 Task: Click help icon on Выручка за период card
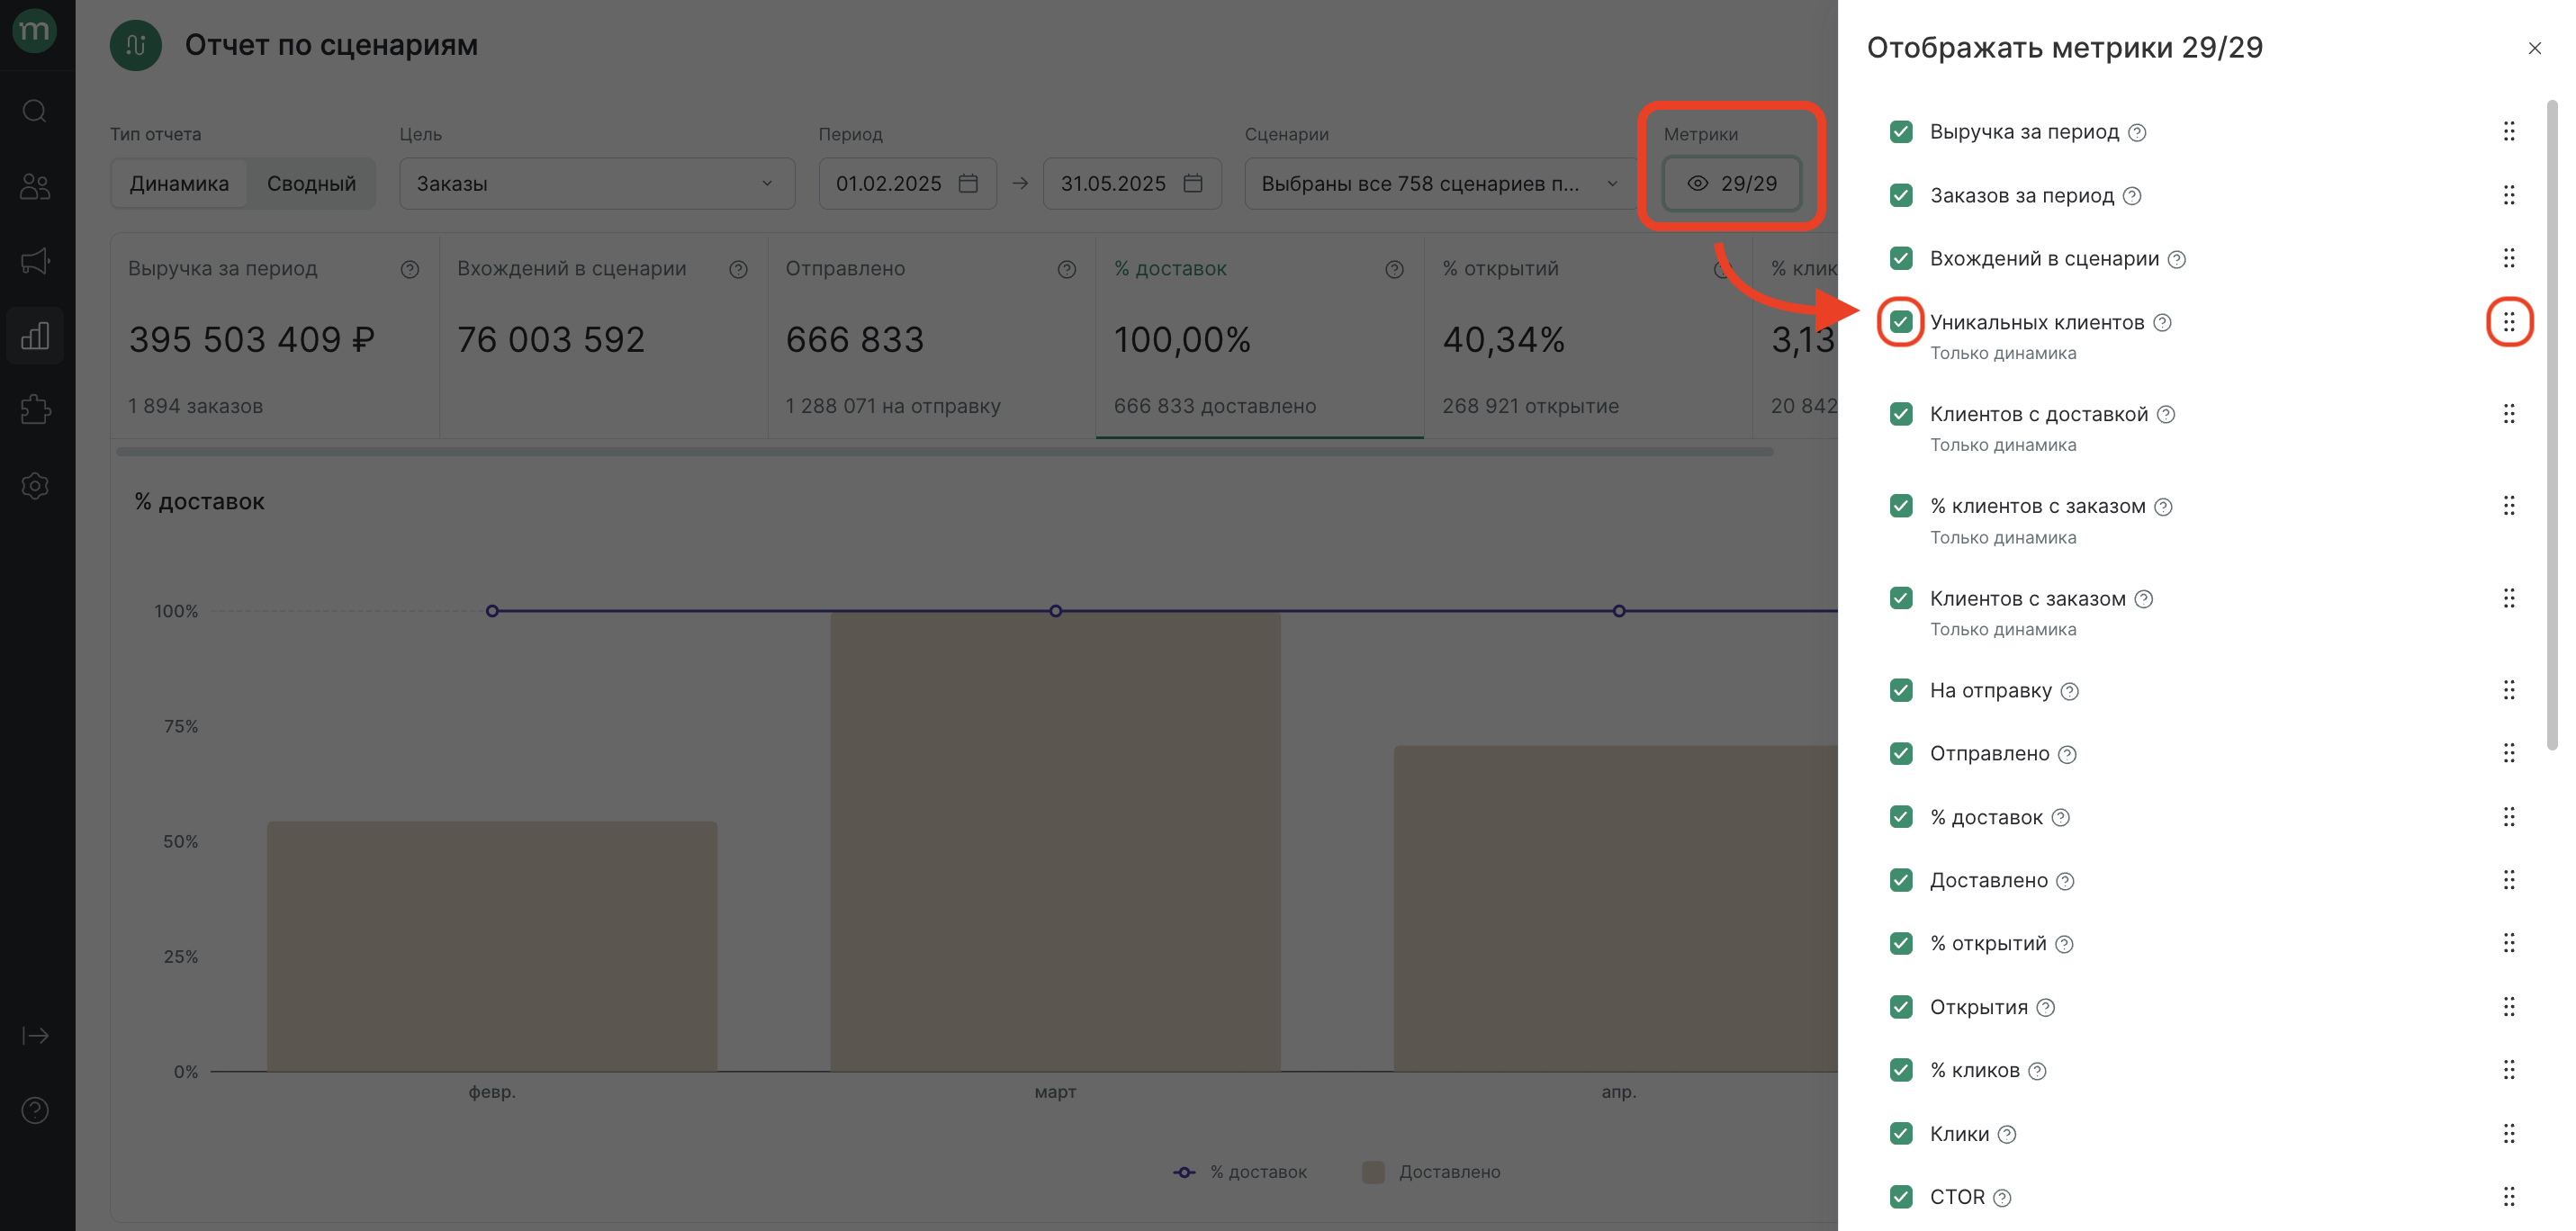(x=410, y=269)
